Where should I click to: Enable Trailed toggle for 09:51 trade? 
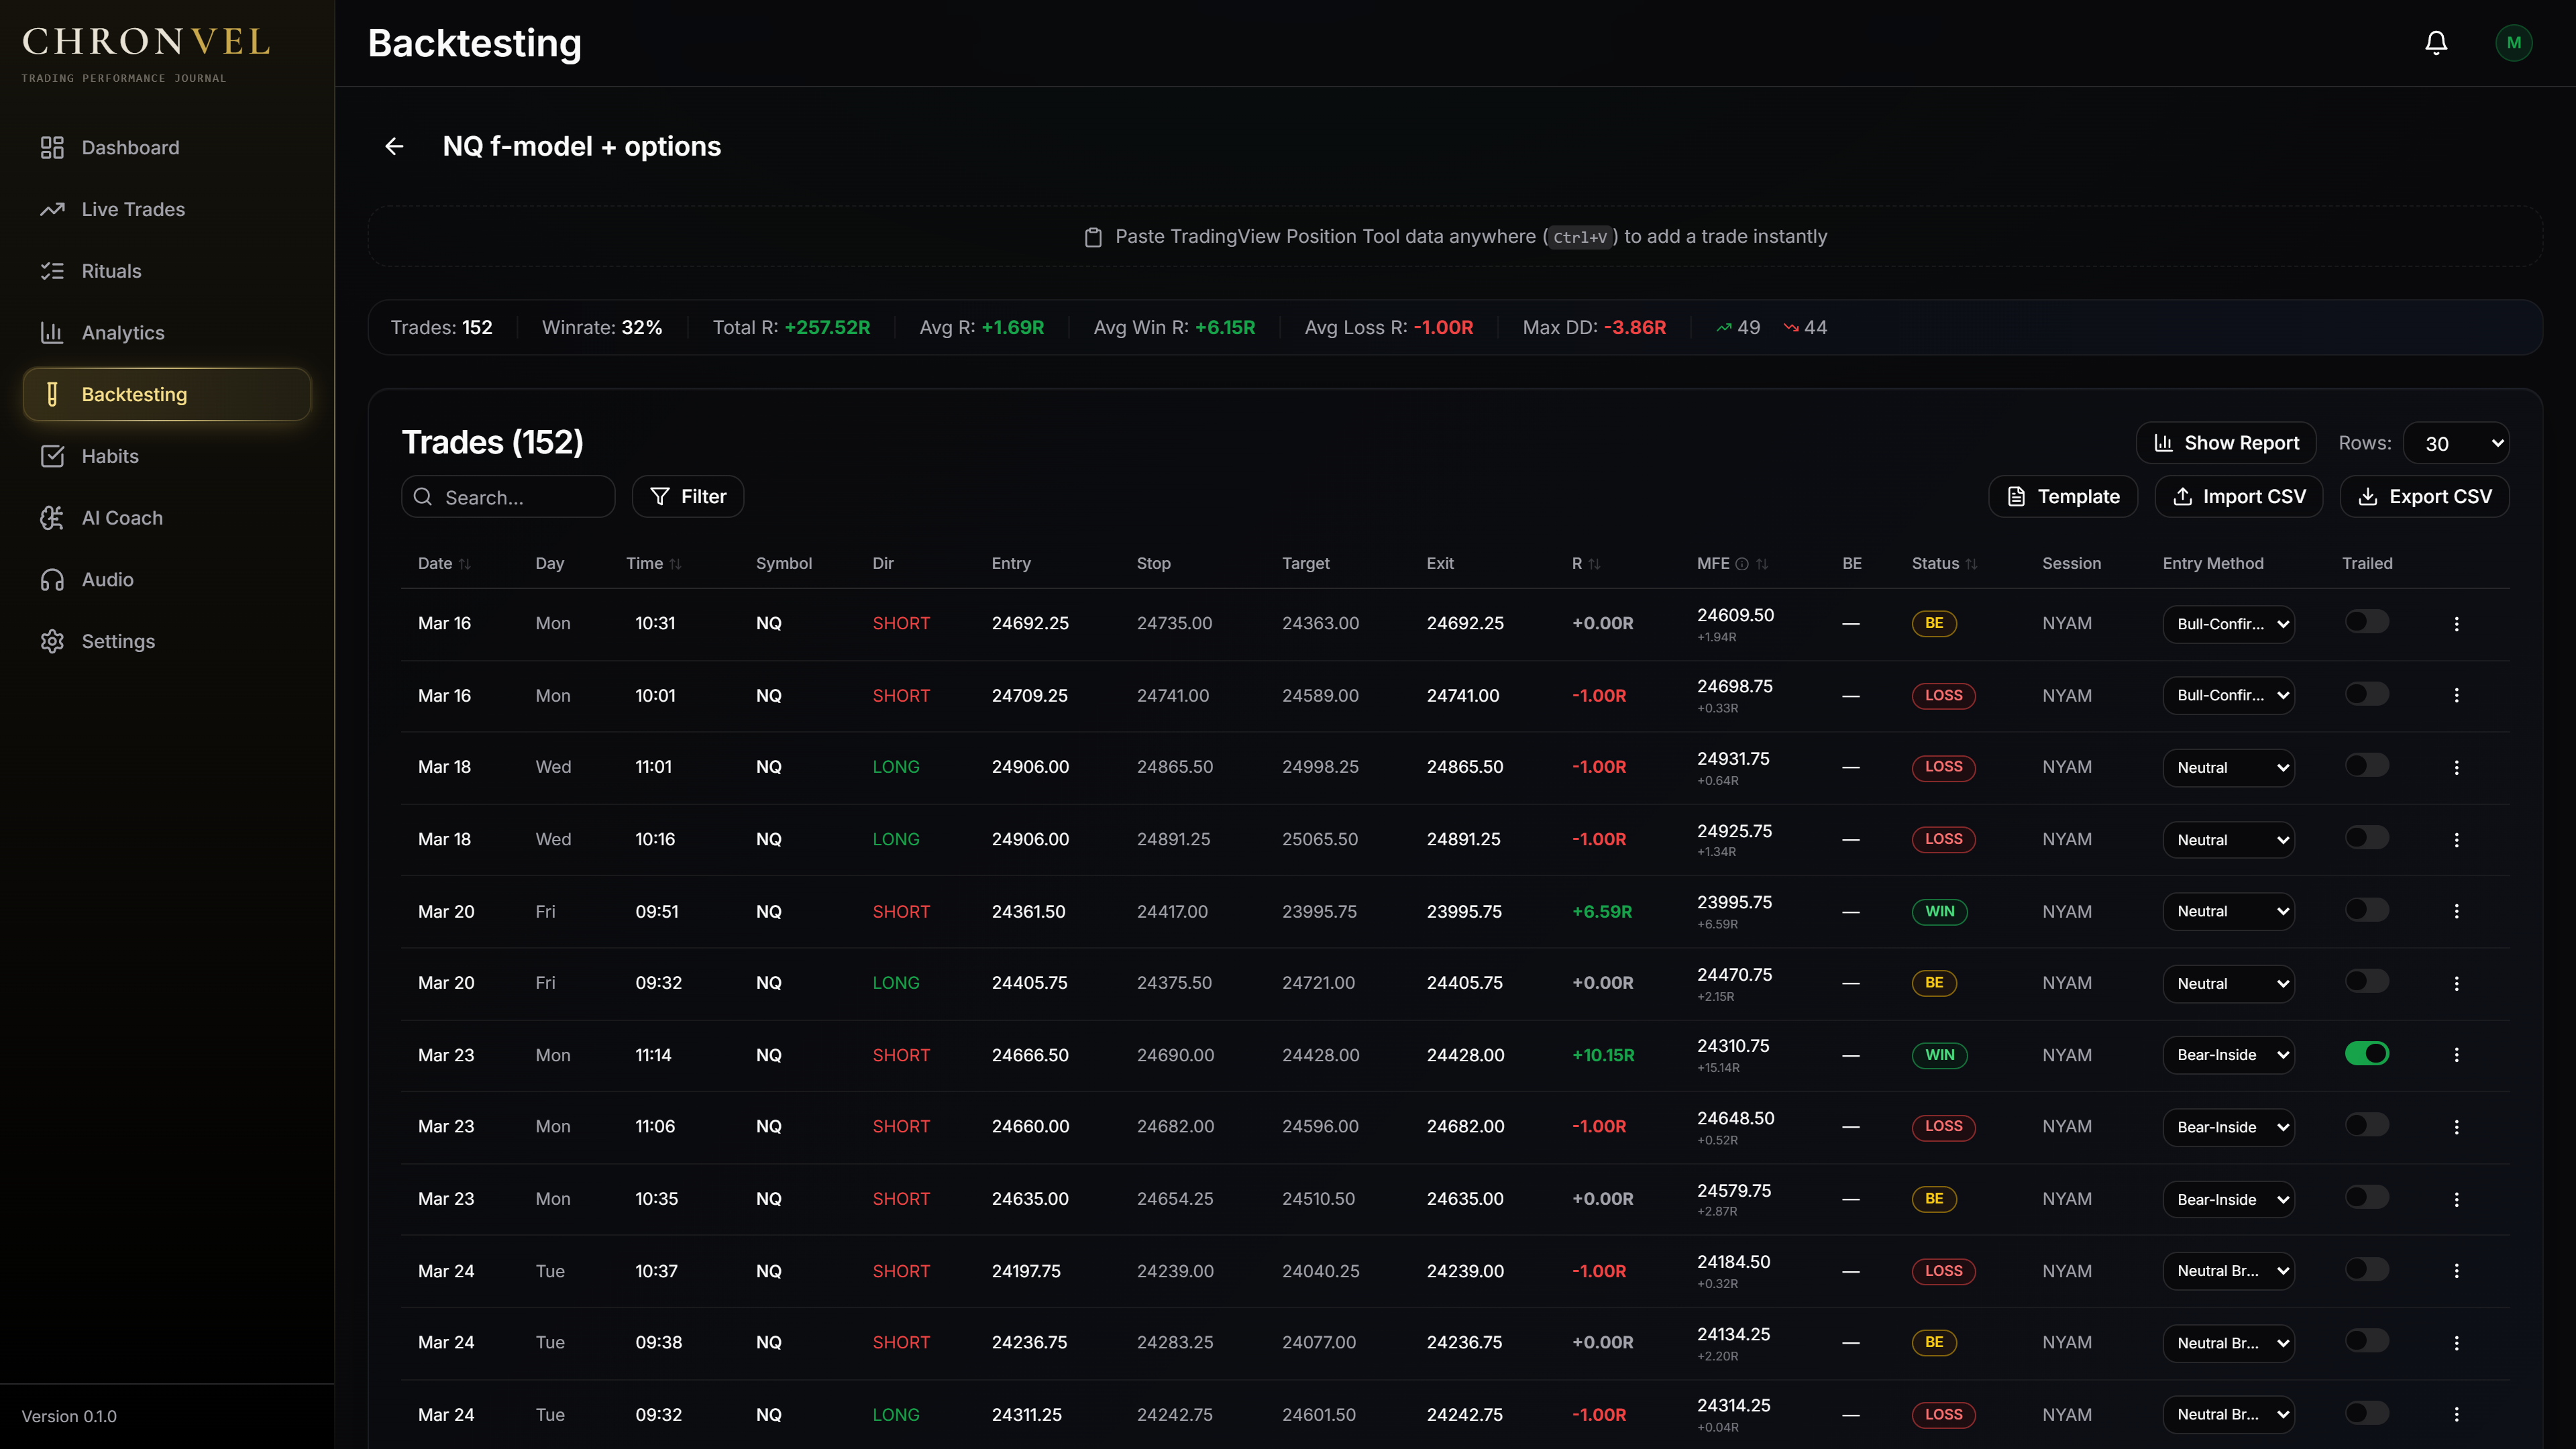click(2366, 910)
